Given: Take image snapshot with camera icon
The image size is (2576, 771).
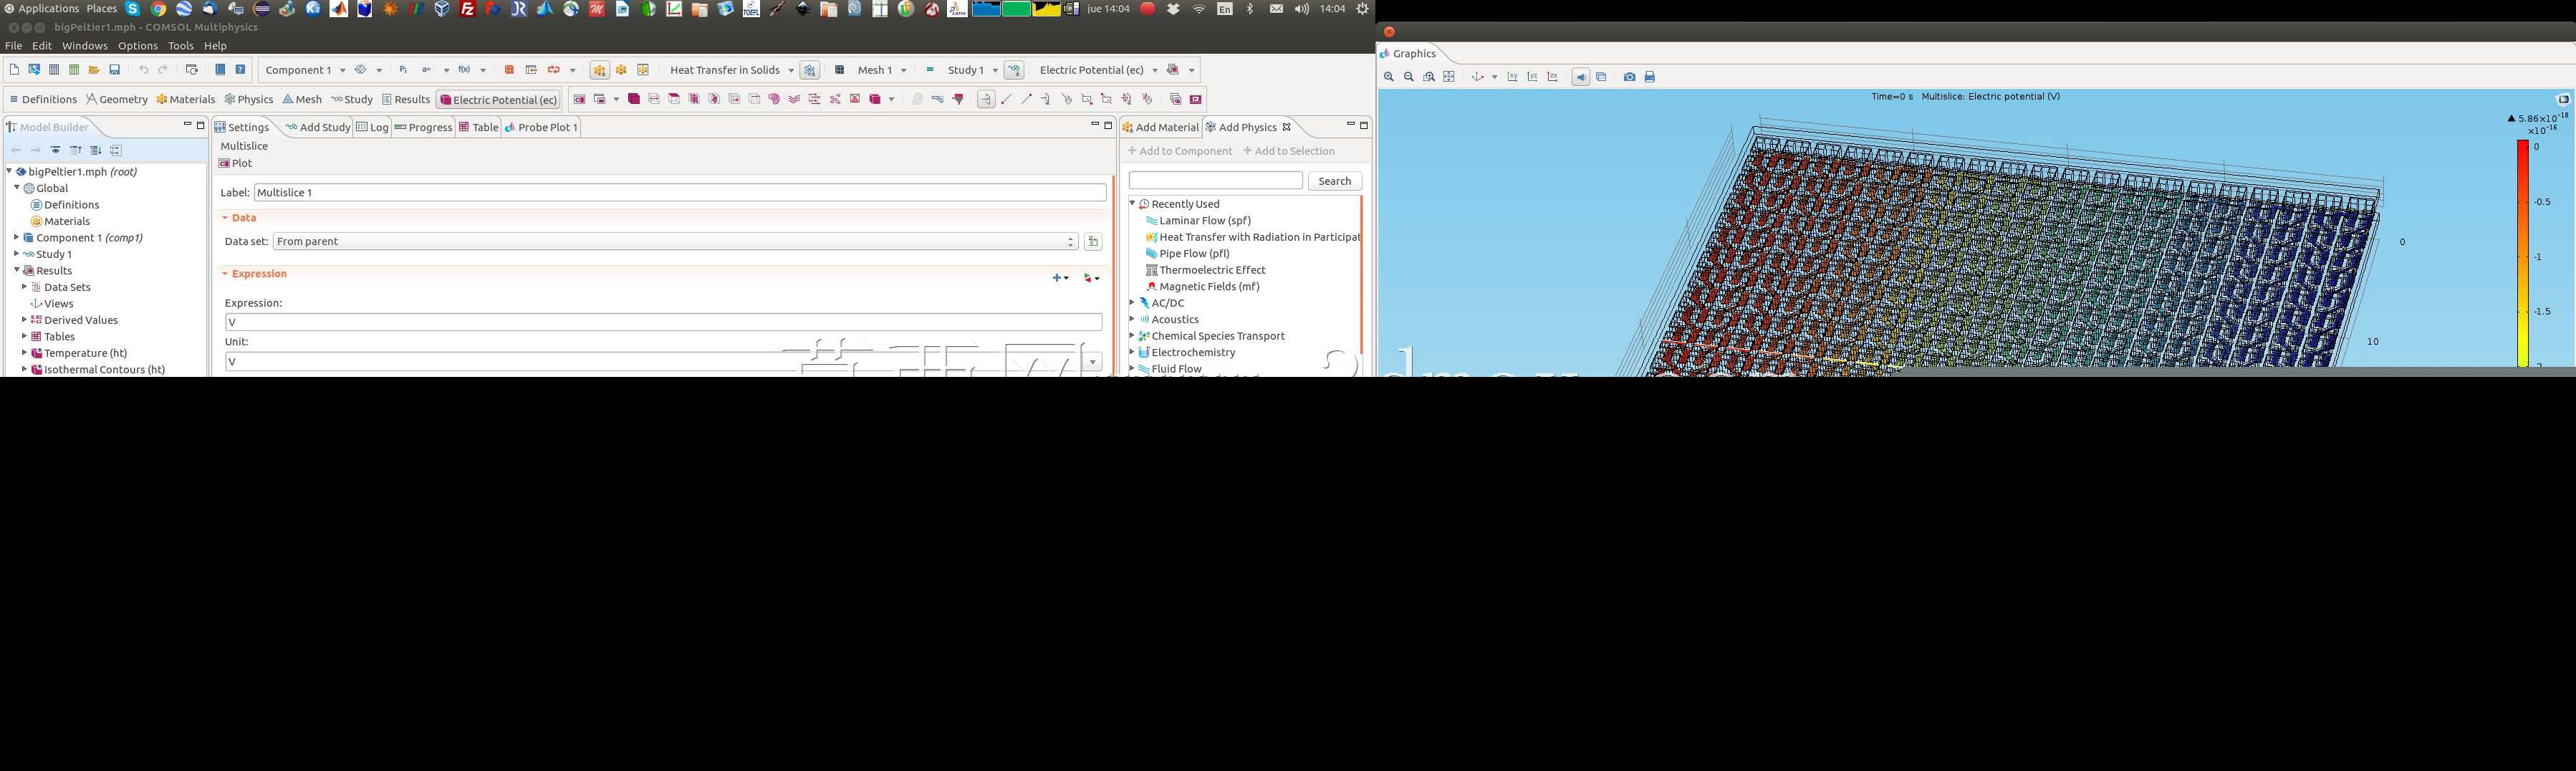Looking at the screenshot, I should point(1629,77).
